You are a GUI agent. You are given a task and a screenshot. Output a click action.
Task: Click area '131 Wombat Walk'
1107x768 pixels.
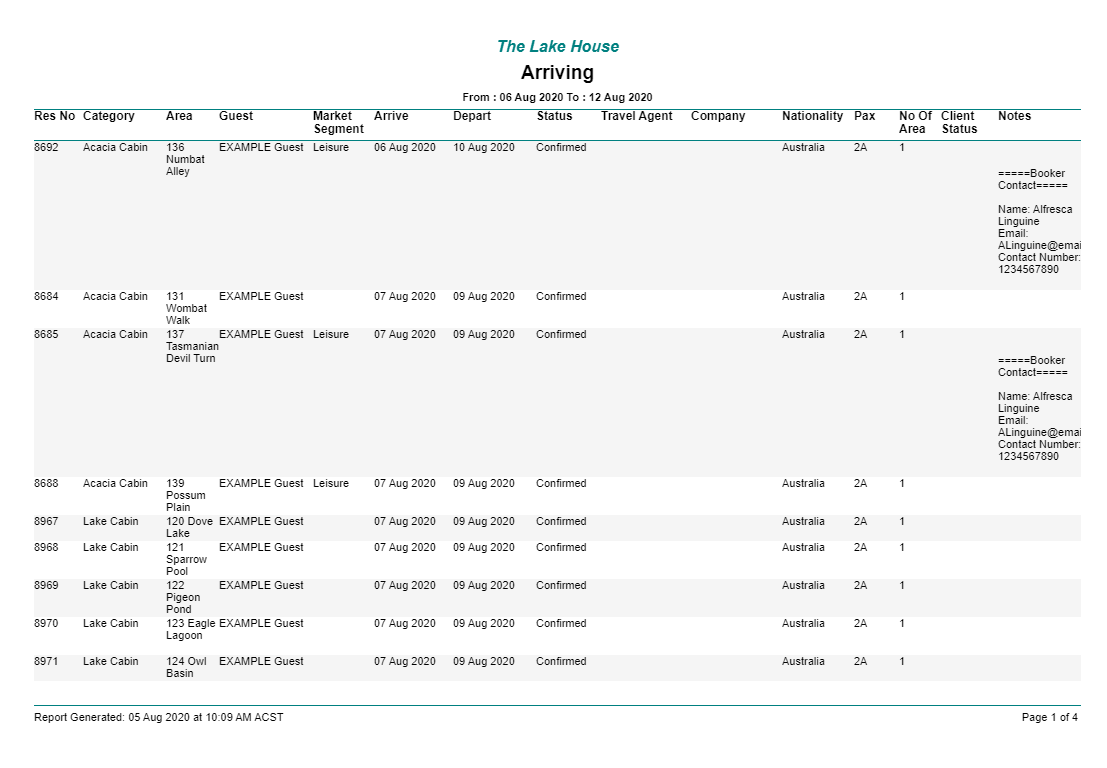pos(186,308)
